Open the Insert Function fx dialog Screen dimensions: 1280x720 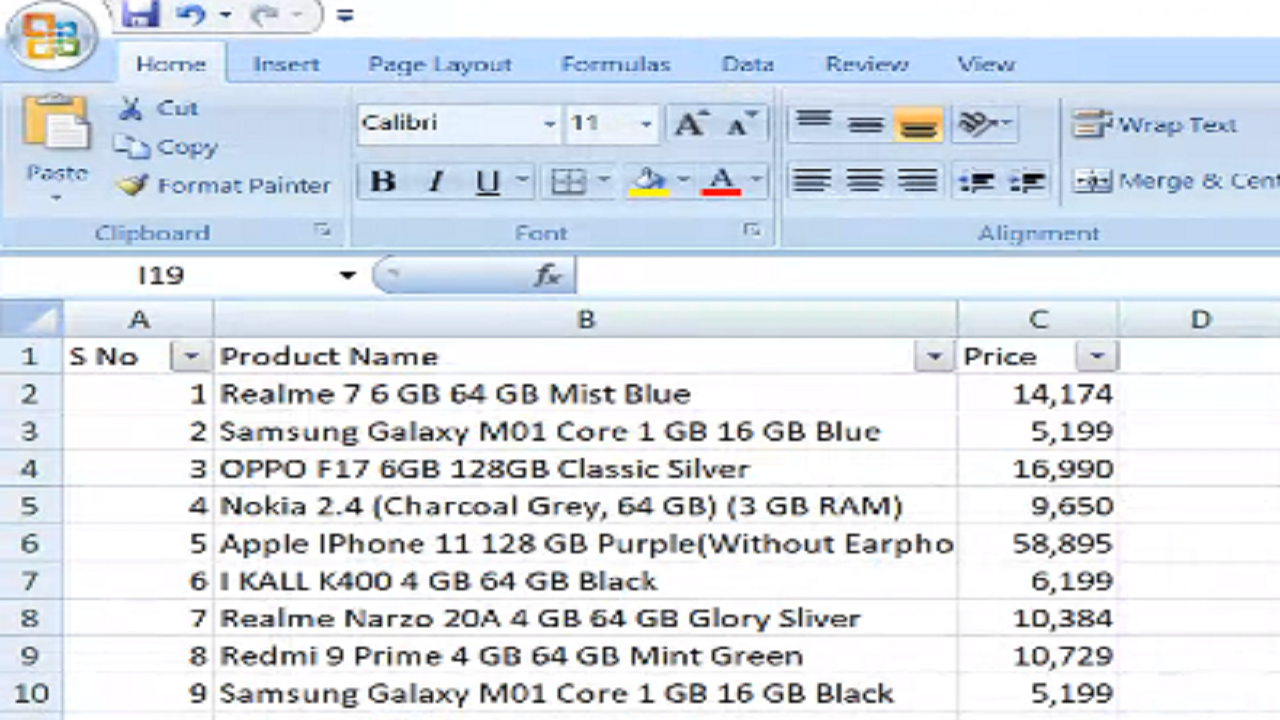[547, 276]
